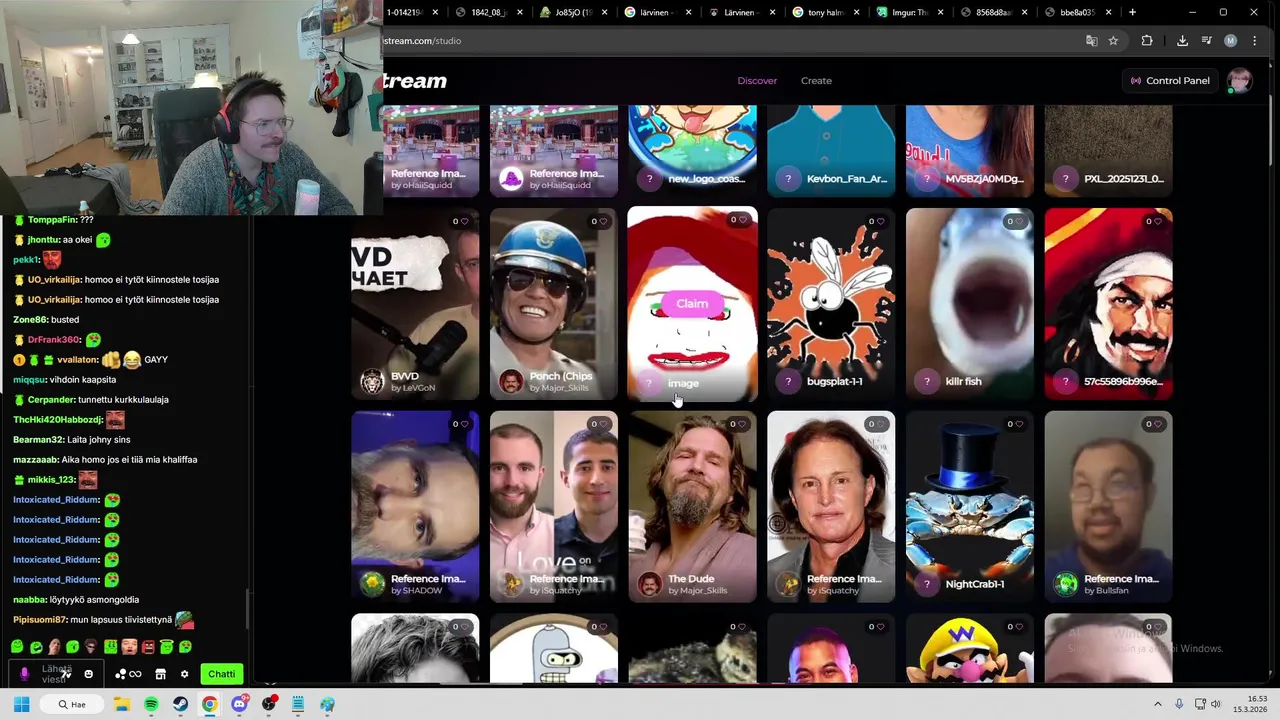Viewport: 1280px width, 720px height.
Task: Switch to the 1842_08 browser tab
Action: coord(489,12)
